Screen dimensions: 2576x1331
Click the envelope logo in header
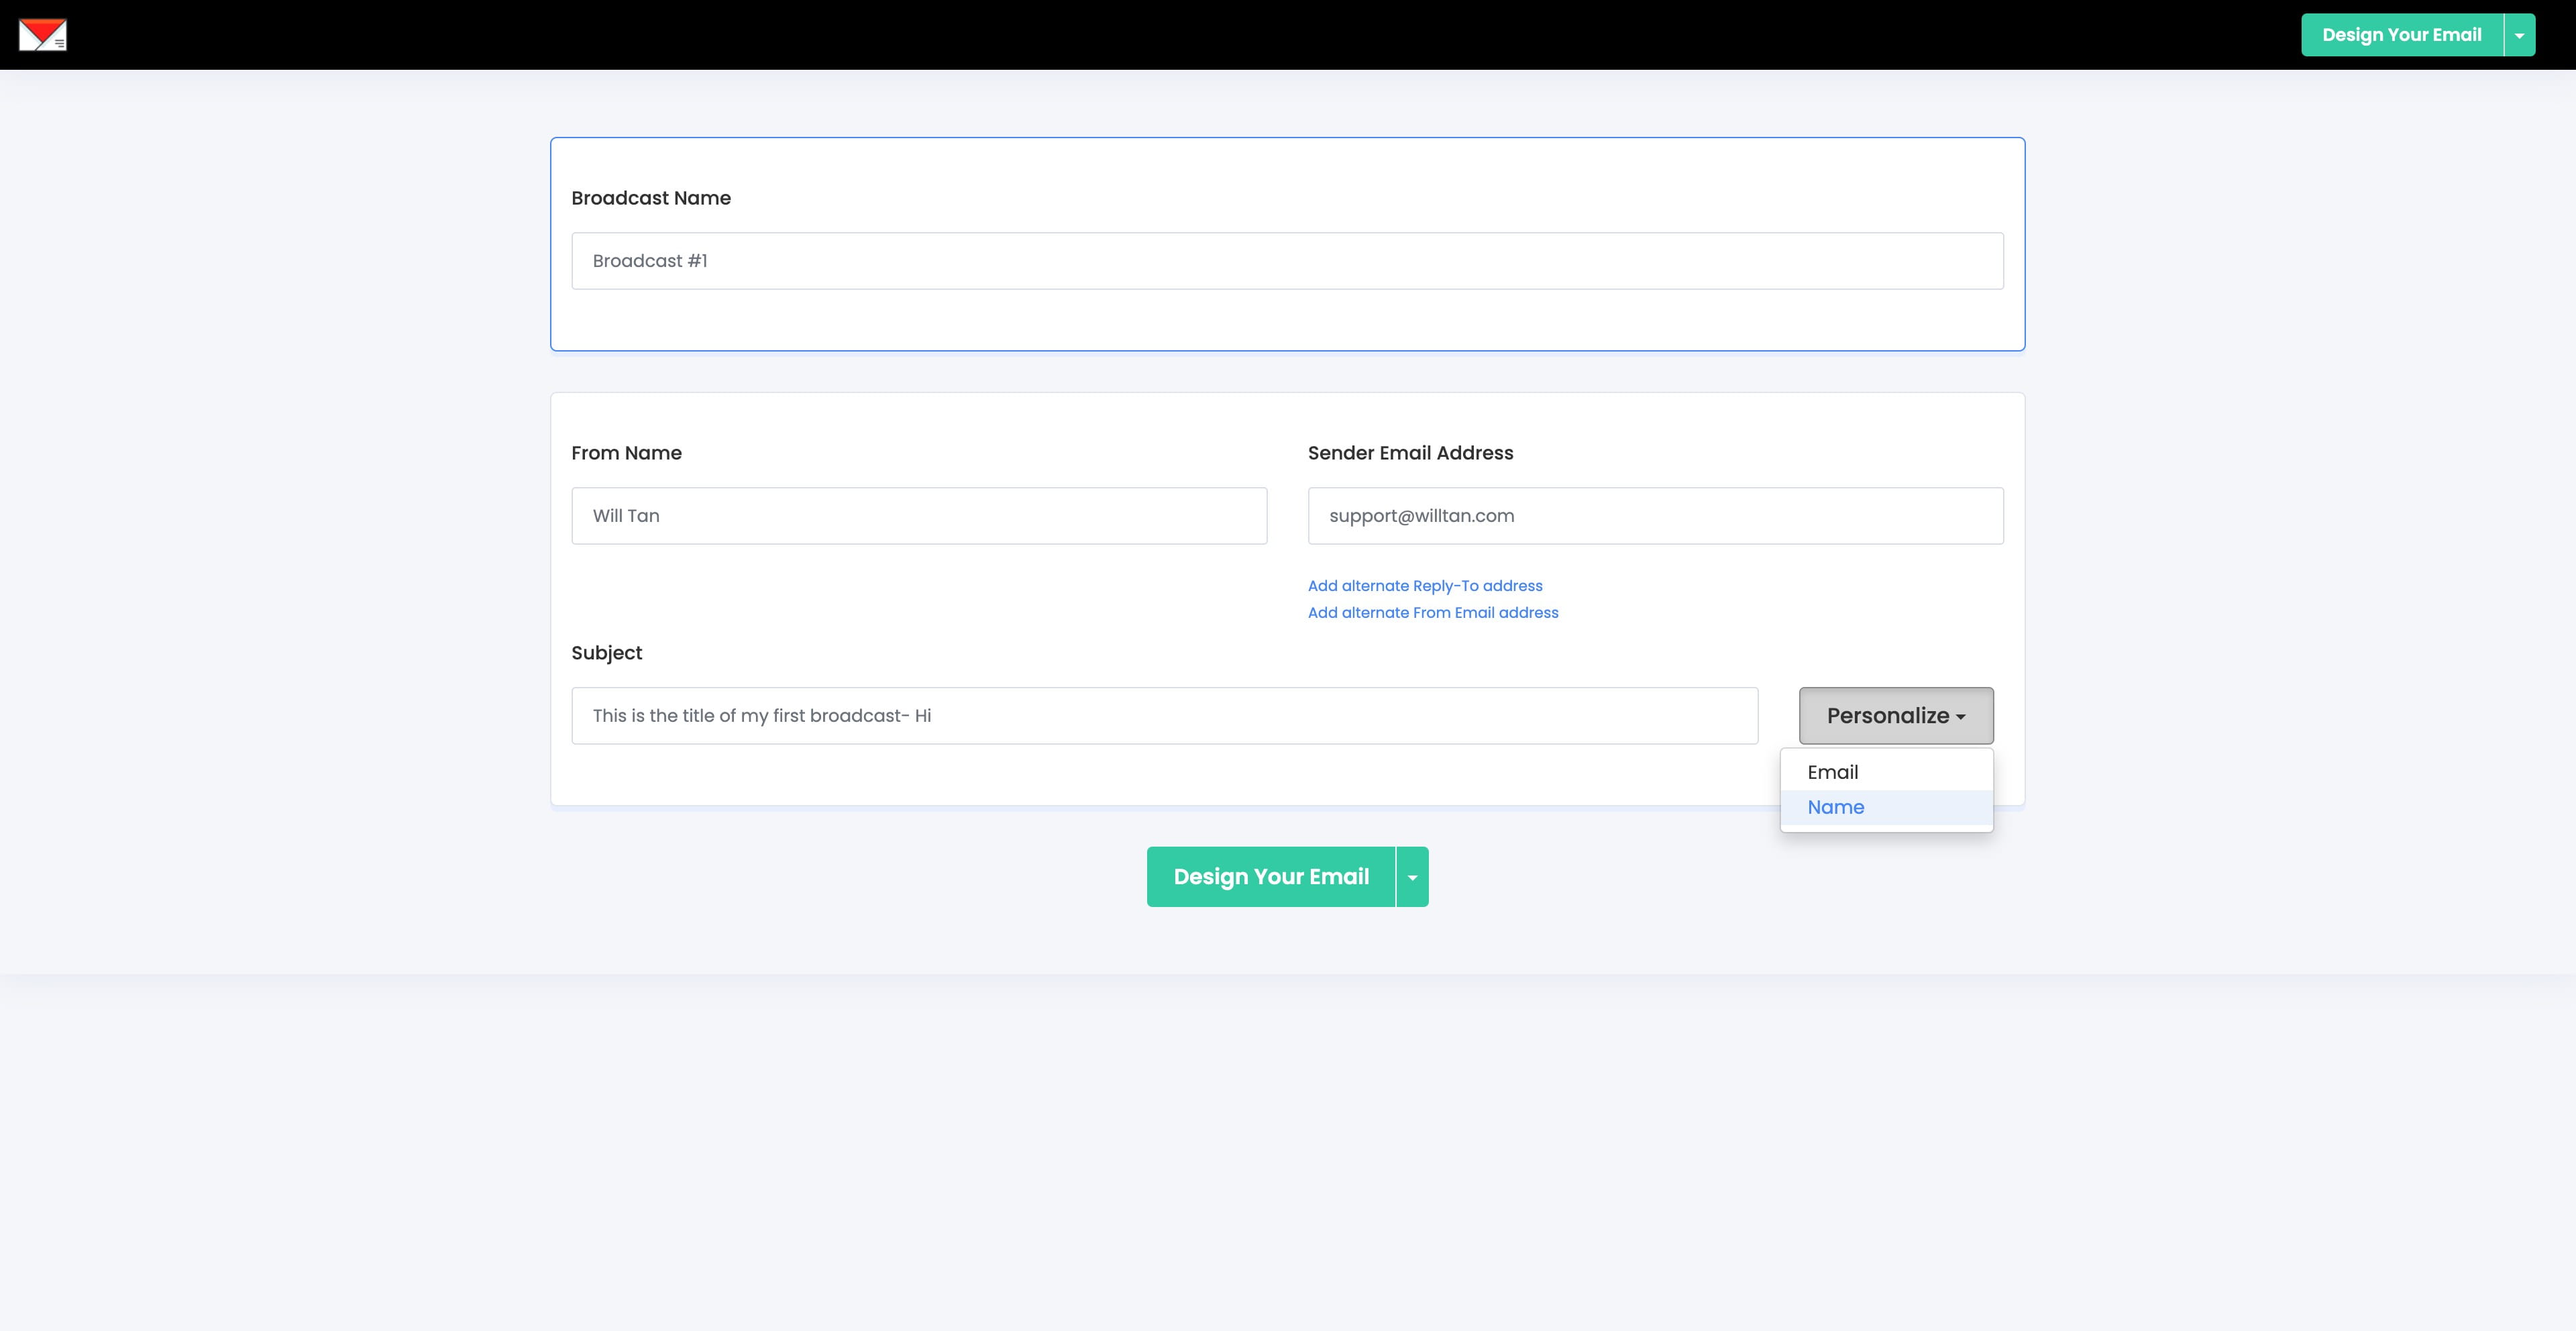42,35
